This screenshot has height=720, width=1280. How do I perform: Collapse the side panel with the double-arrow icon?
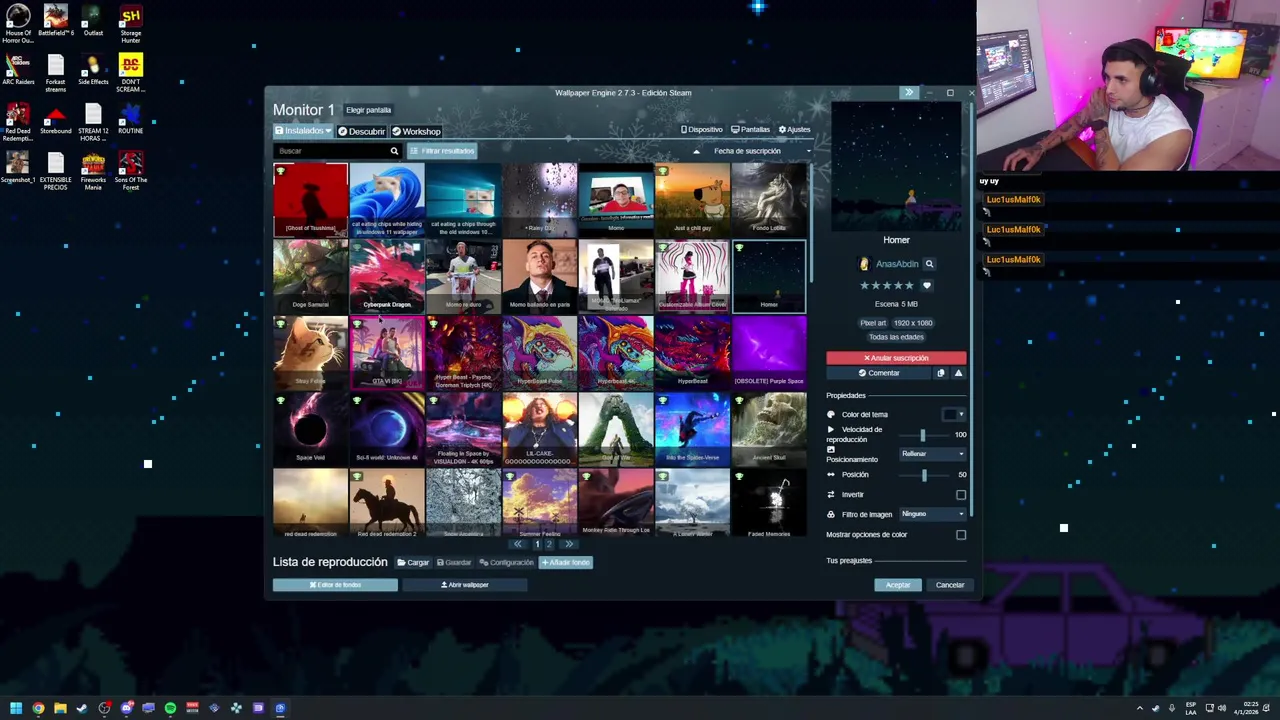908,93
